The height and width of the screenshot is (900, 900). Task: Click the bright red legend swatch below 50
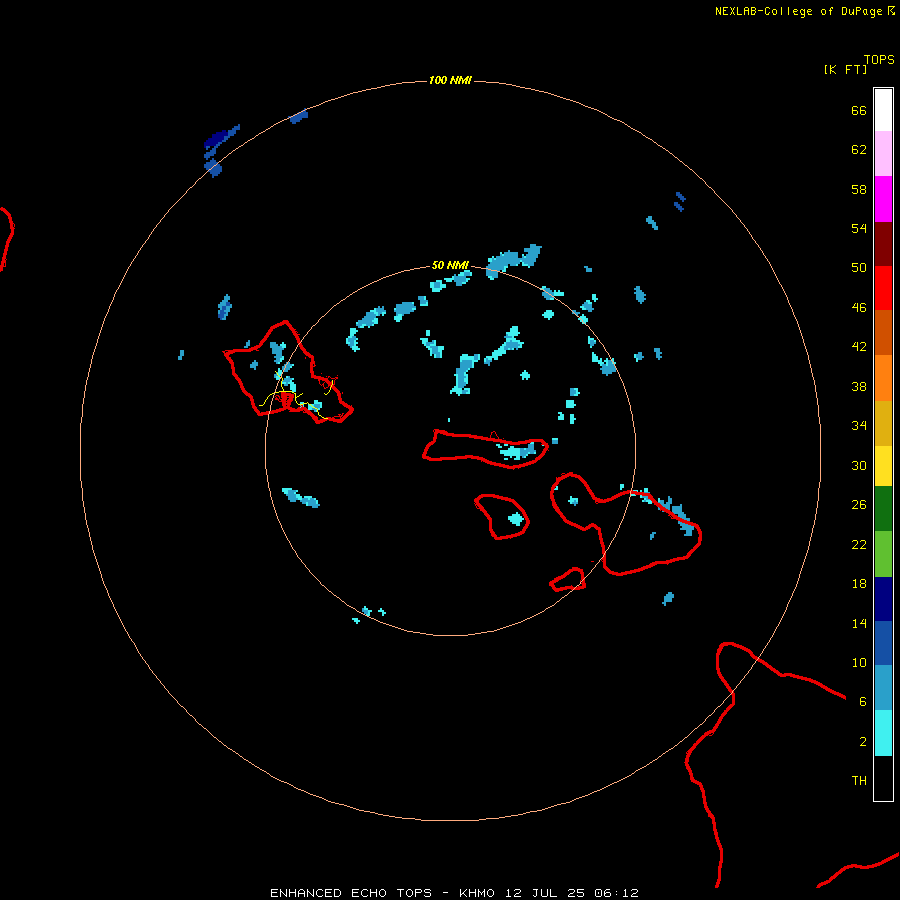pyautogui.click(x=883, y=288)
